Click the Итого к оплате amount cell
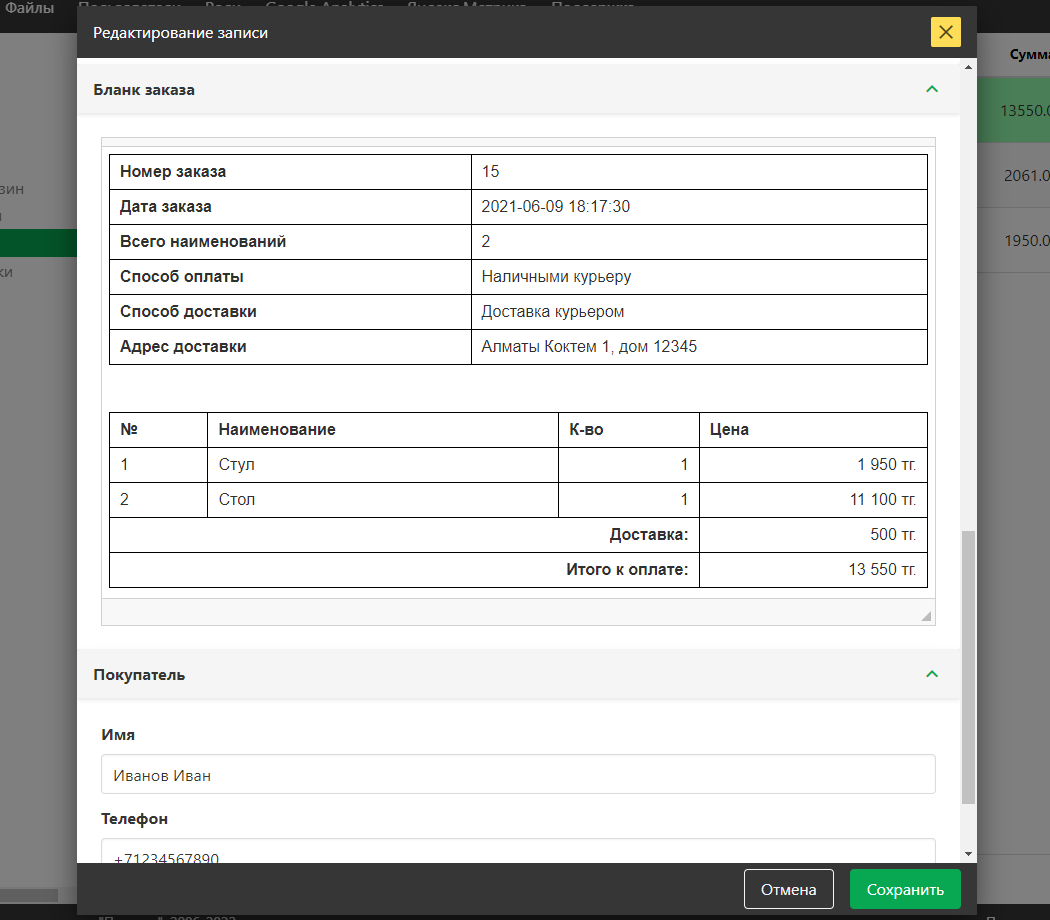 click(x=812, y=570)
